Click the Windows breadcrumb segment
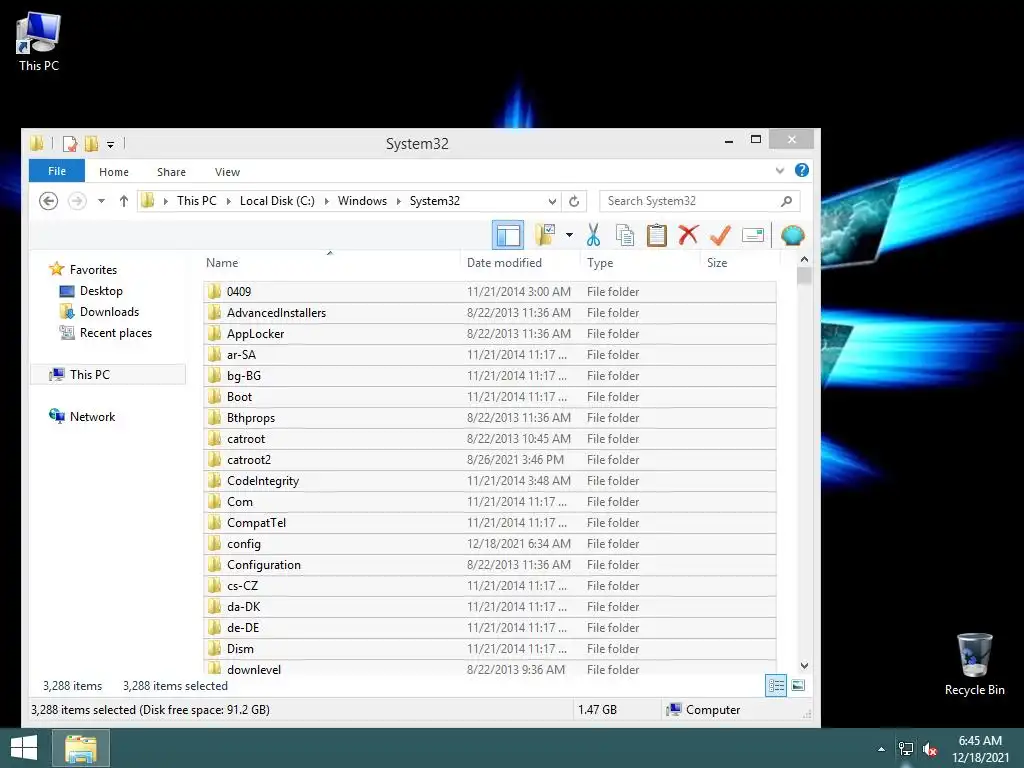Image resolution: width=1024 pixels, height=768 pixels. coord(362,200)
